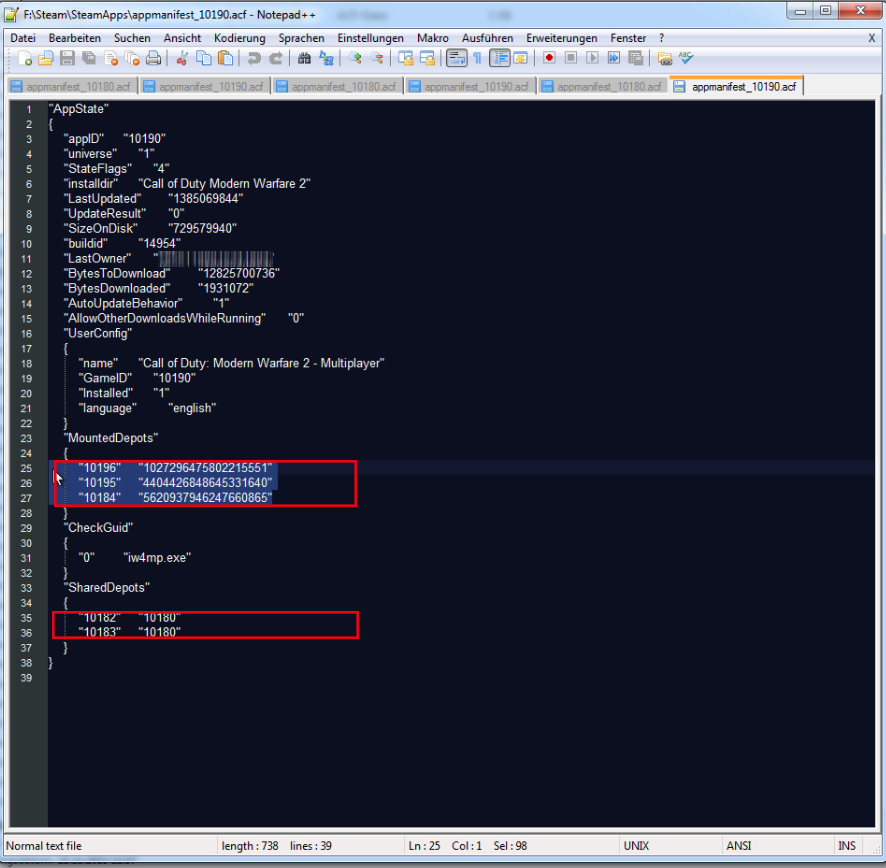The height and width of the screenshot is (868, 886).
Task: Click the "10183" depot entry line
Action: (x=130, y=632)
